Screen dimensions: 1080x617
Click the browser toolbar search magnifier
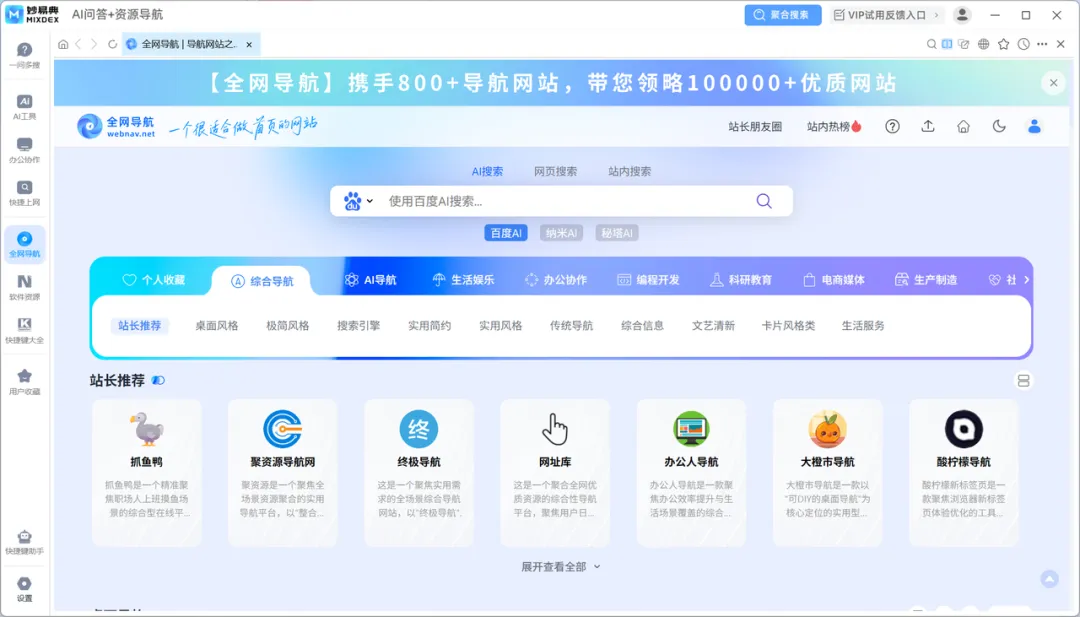(931, 44)
